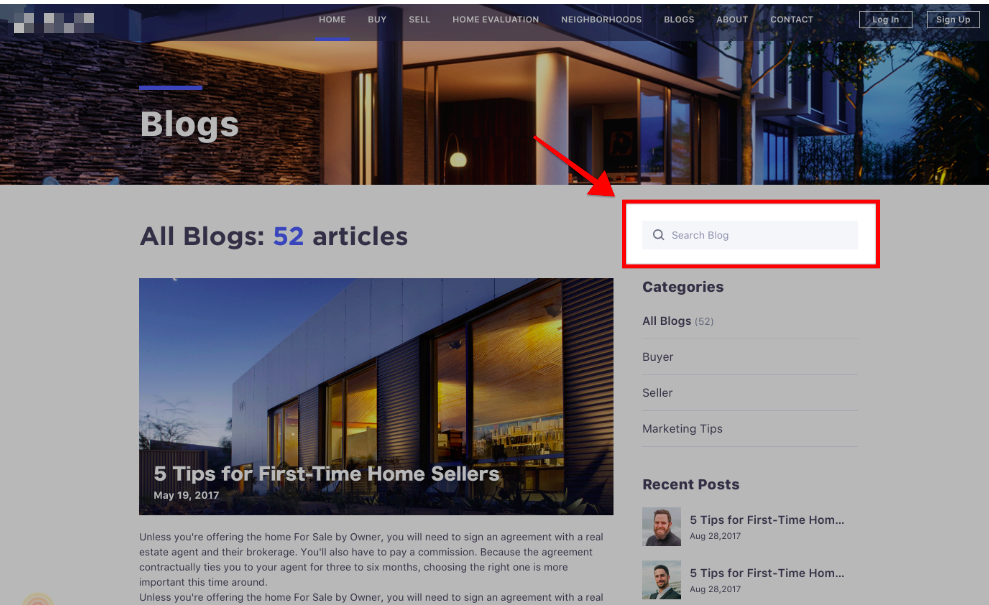Viewport: 989px width, 605px height.
Task: Click the search magnifier icon
Action: coord(658,235)
